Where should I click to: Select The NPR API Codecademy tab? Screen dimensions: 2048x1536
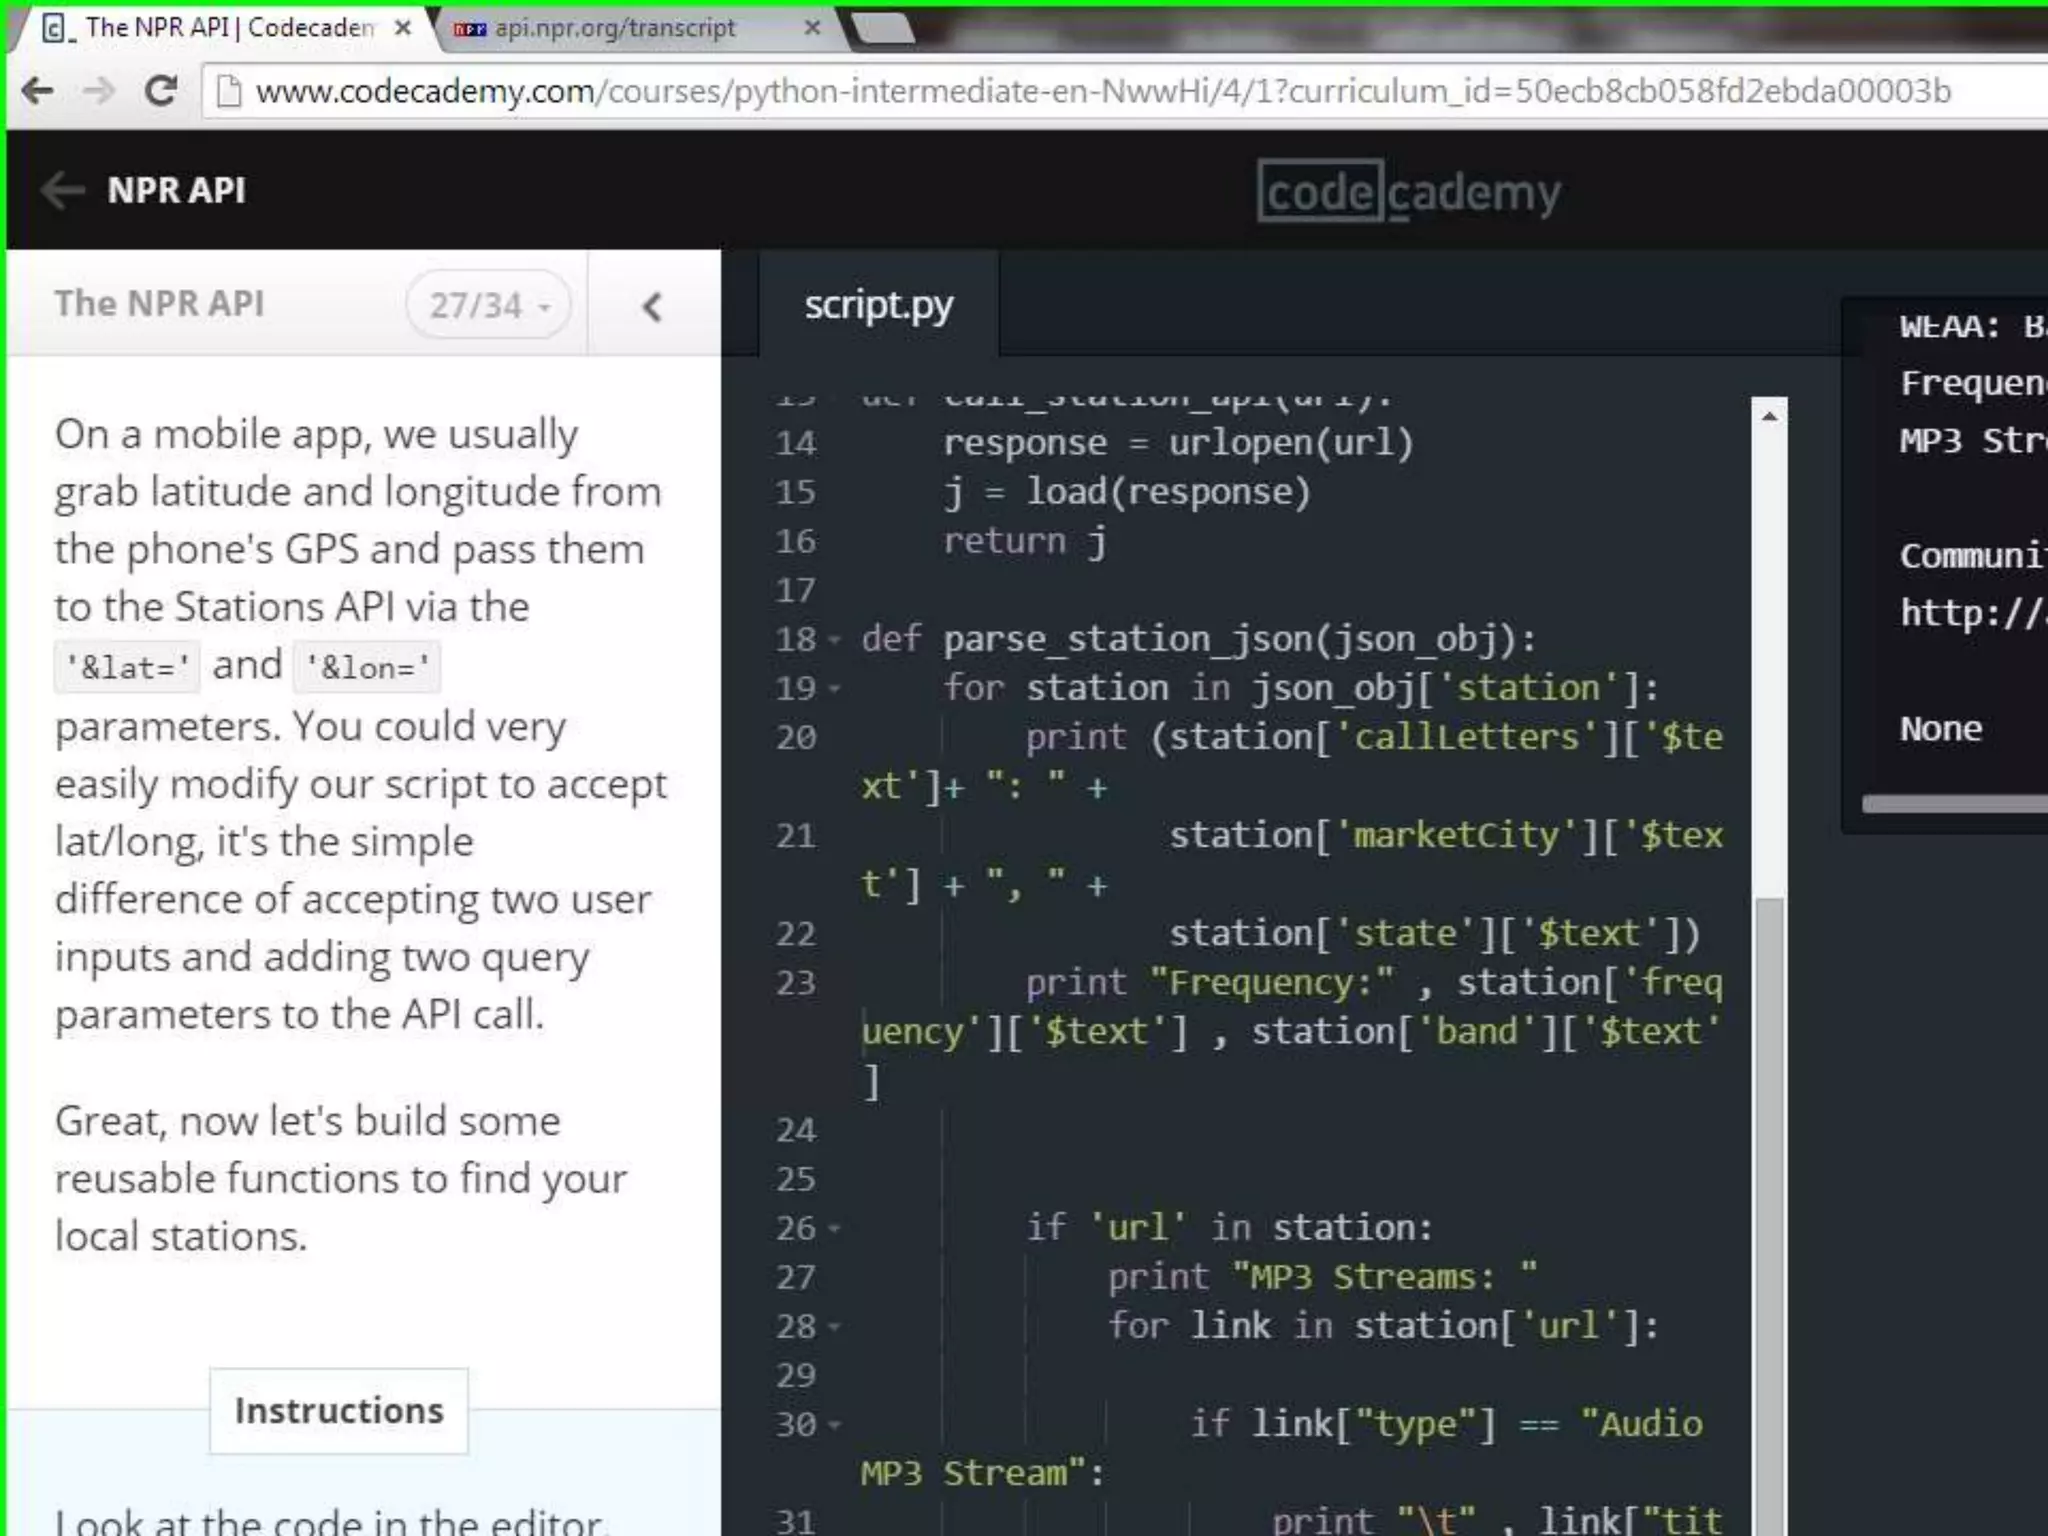coord(225,28)
